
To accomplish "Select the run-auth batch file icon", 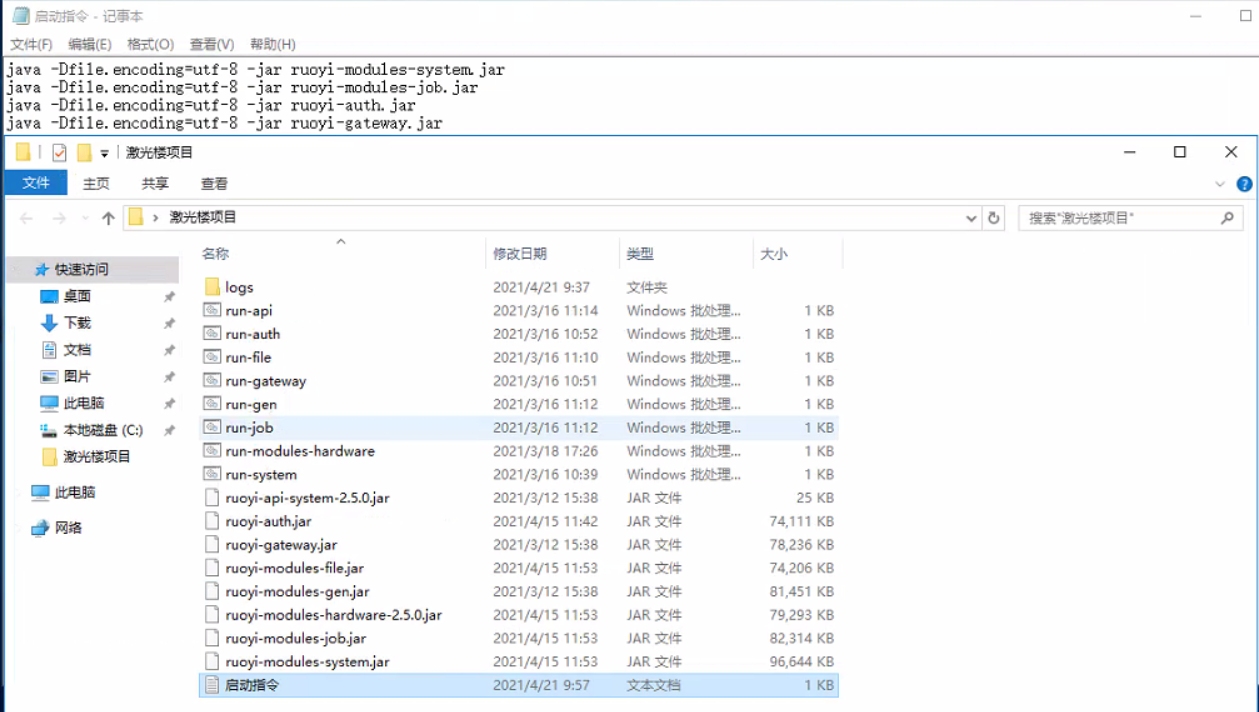I will (x=212, y=334).
